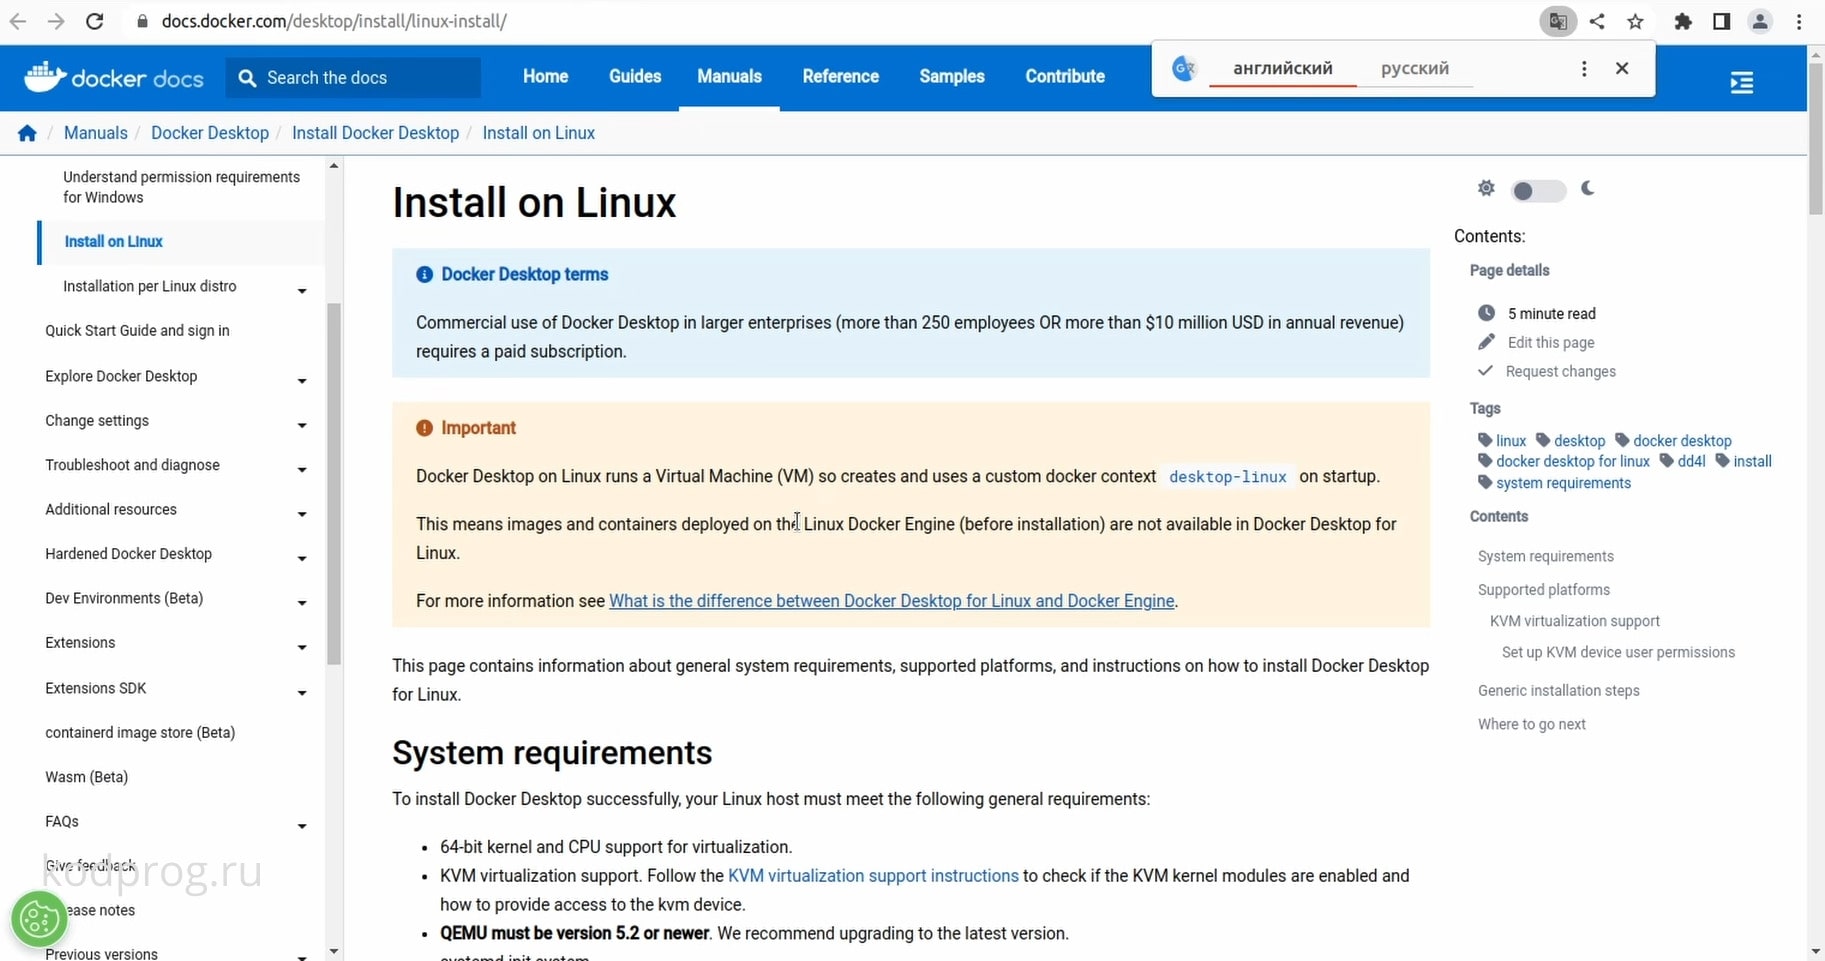Click the docker desktop for linux tag
Image resolution: width=1825 pixels, height=961 pixels.
click(1572, 461)
